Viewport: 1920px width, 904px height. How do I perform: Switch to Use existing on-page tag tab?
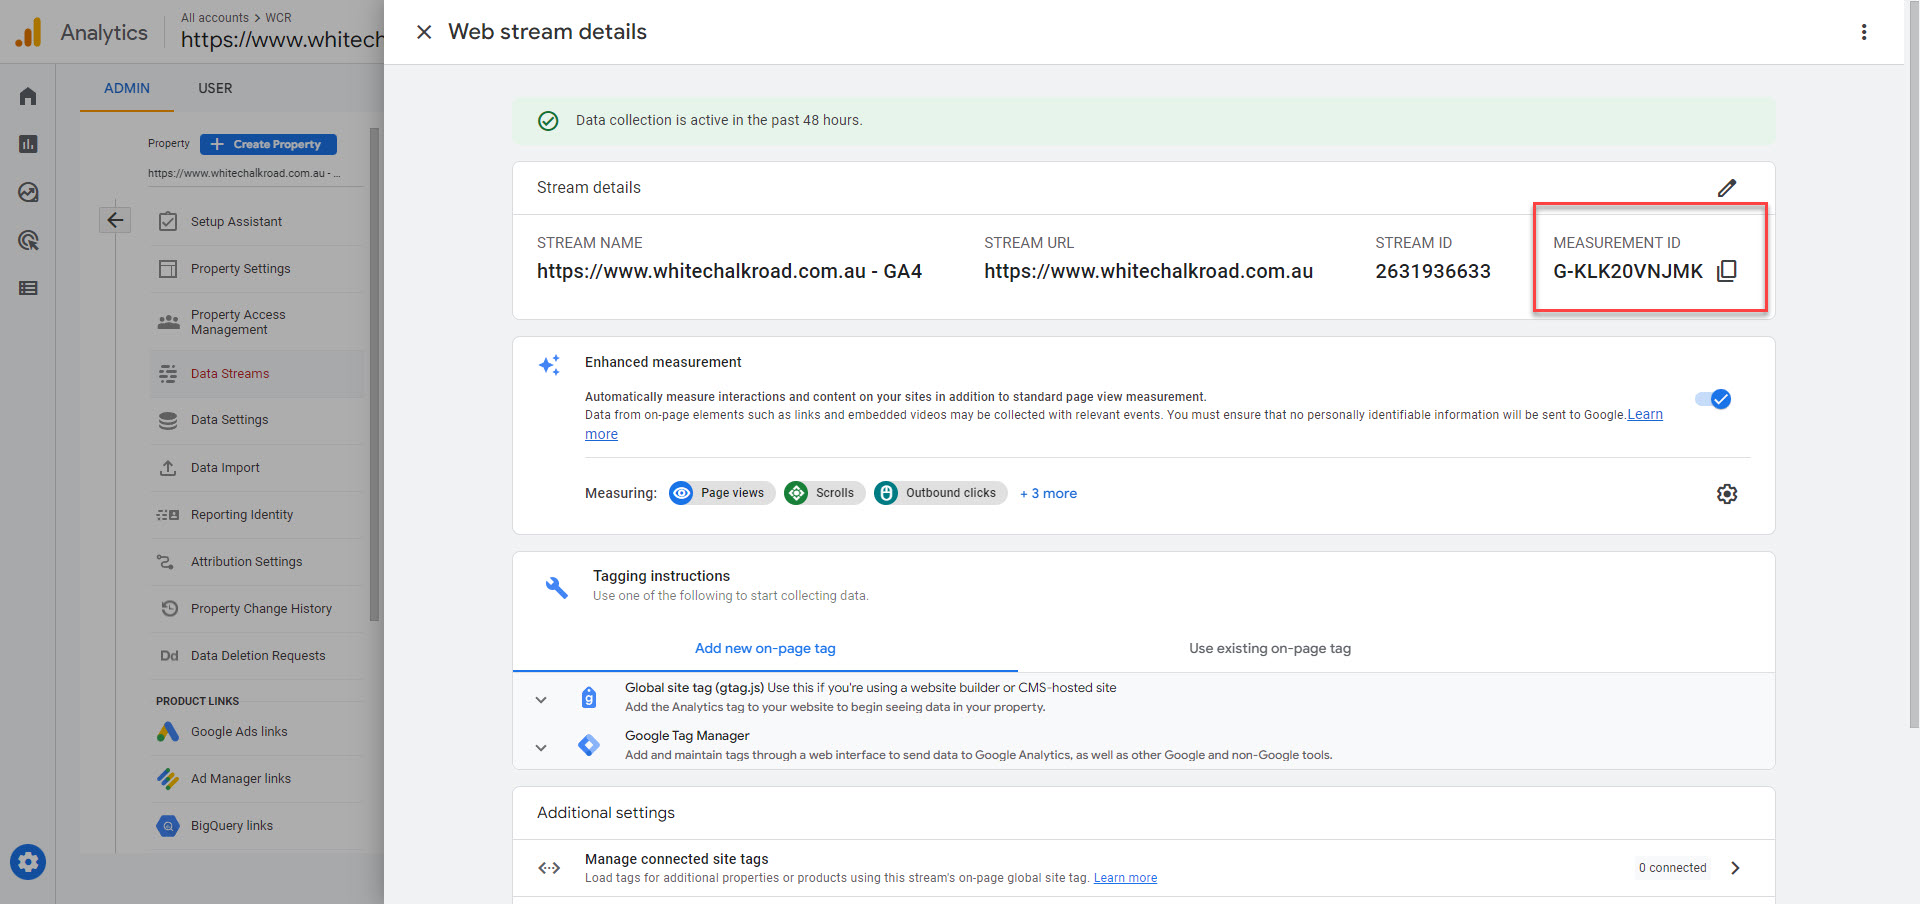coord(1269,648)
